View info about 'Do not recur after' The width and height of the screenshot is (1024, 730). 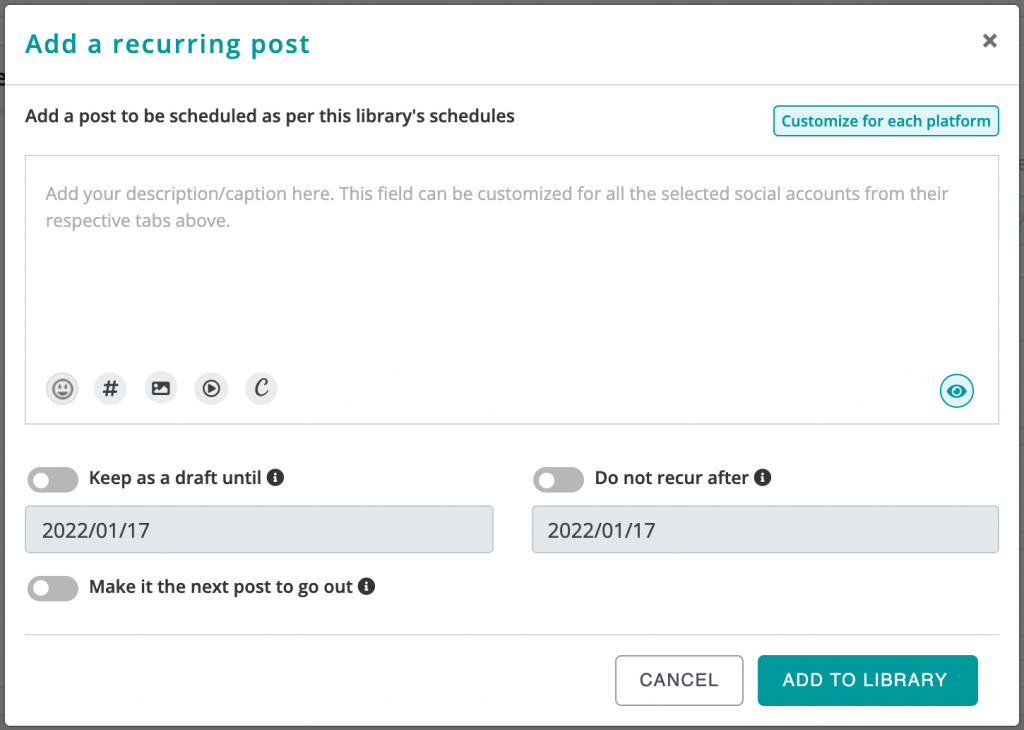[x=763, y=478]
